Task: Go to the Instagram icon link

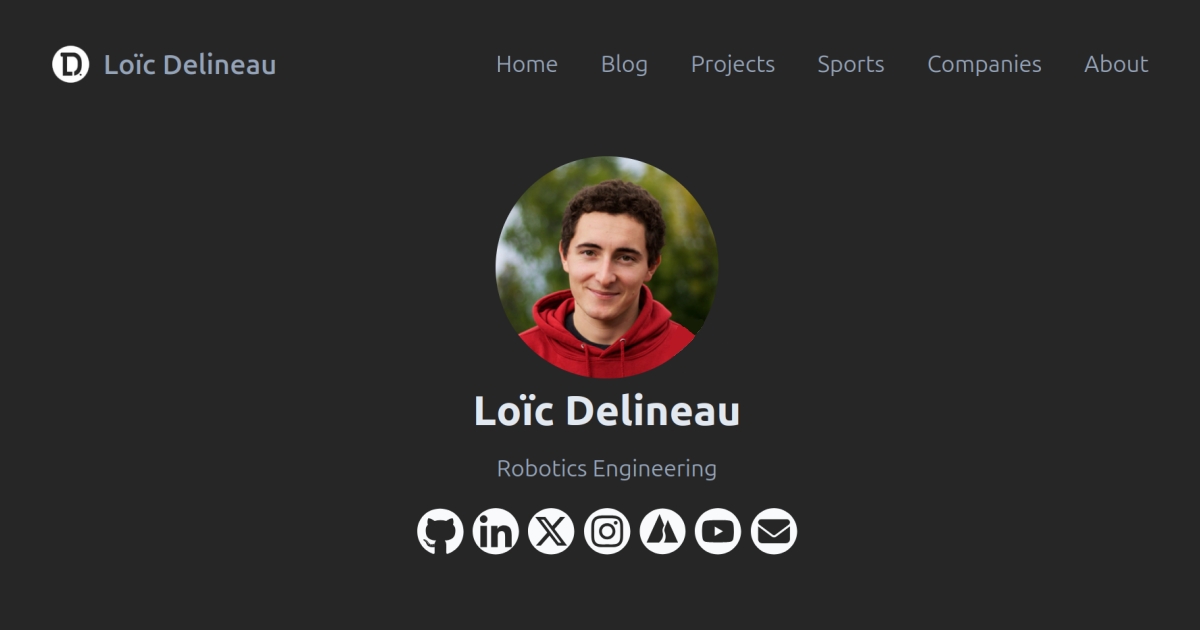Action: click(x=607, y=531)
